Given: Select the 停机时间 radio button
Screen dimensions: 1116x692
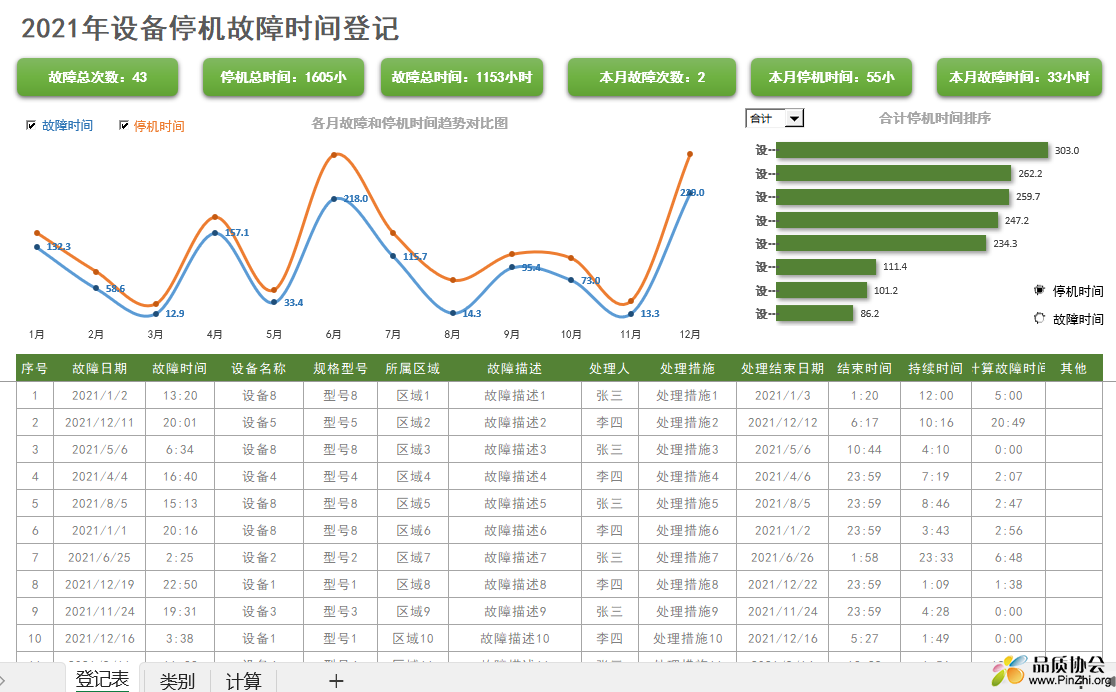Looking at the screenshot, I should (1039, 290).
